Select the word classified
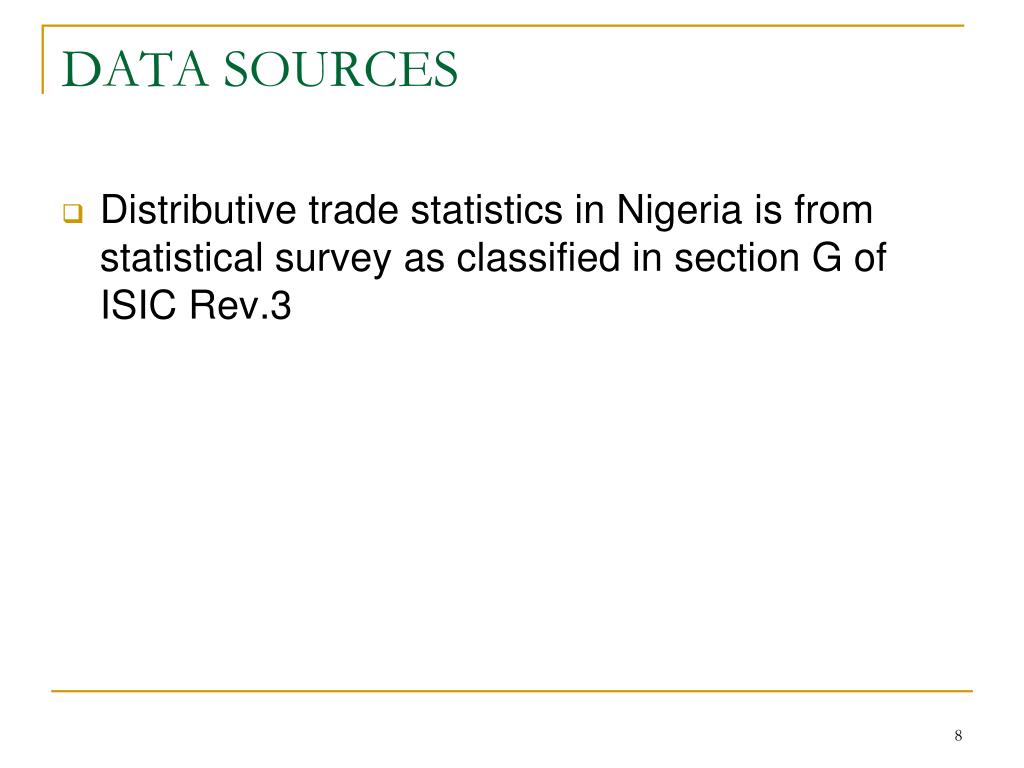1024x768 pixels. [x=537, y=257]
